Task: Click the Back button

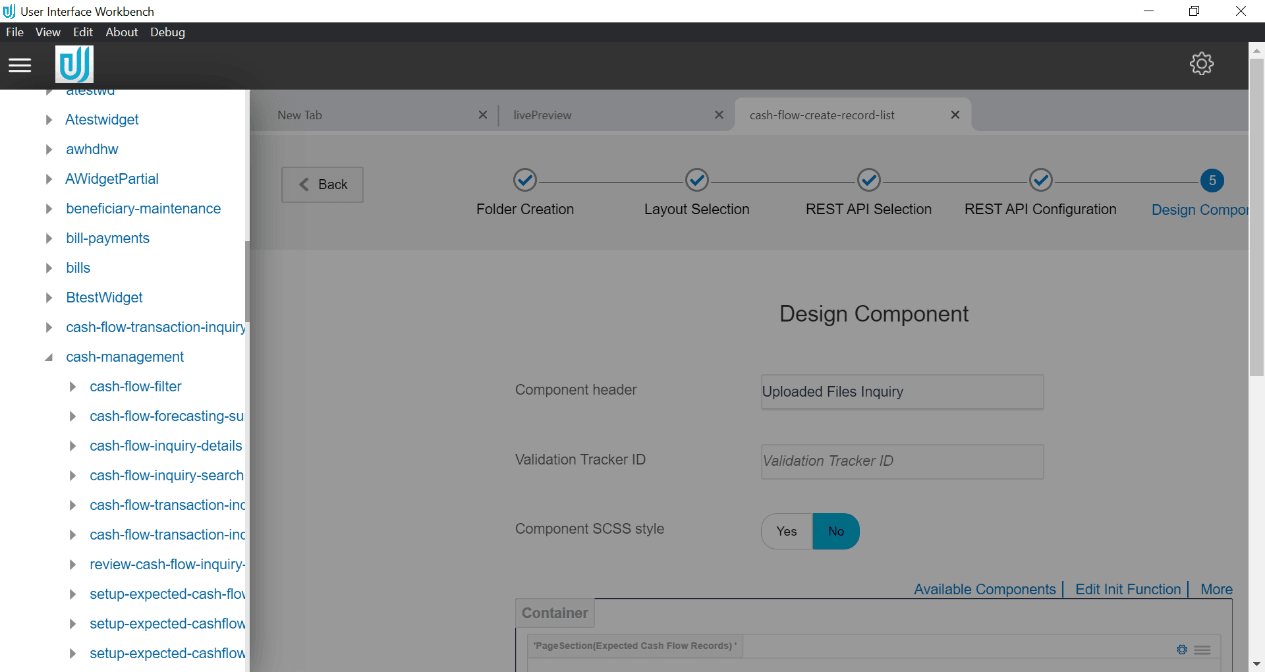Action: (322, 184)
